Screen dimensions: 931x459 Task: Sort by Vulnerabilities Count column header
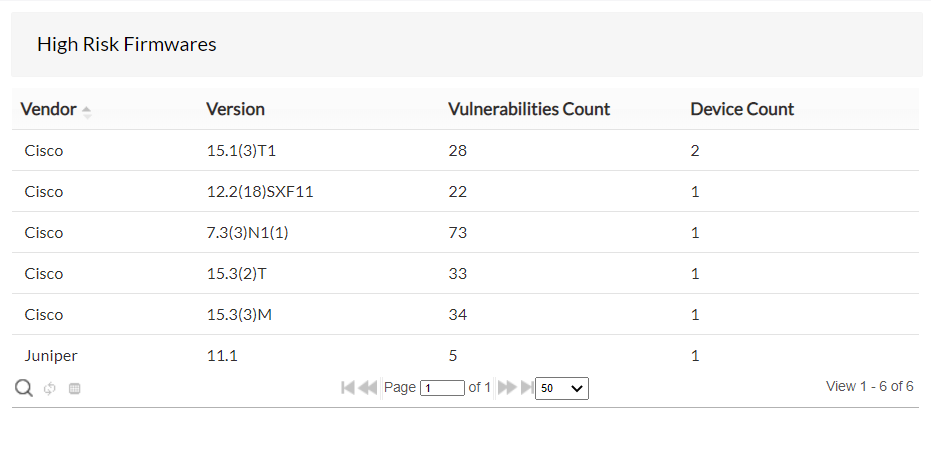529,109
